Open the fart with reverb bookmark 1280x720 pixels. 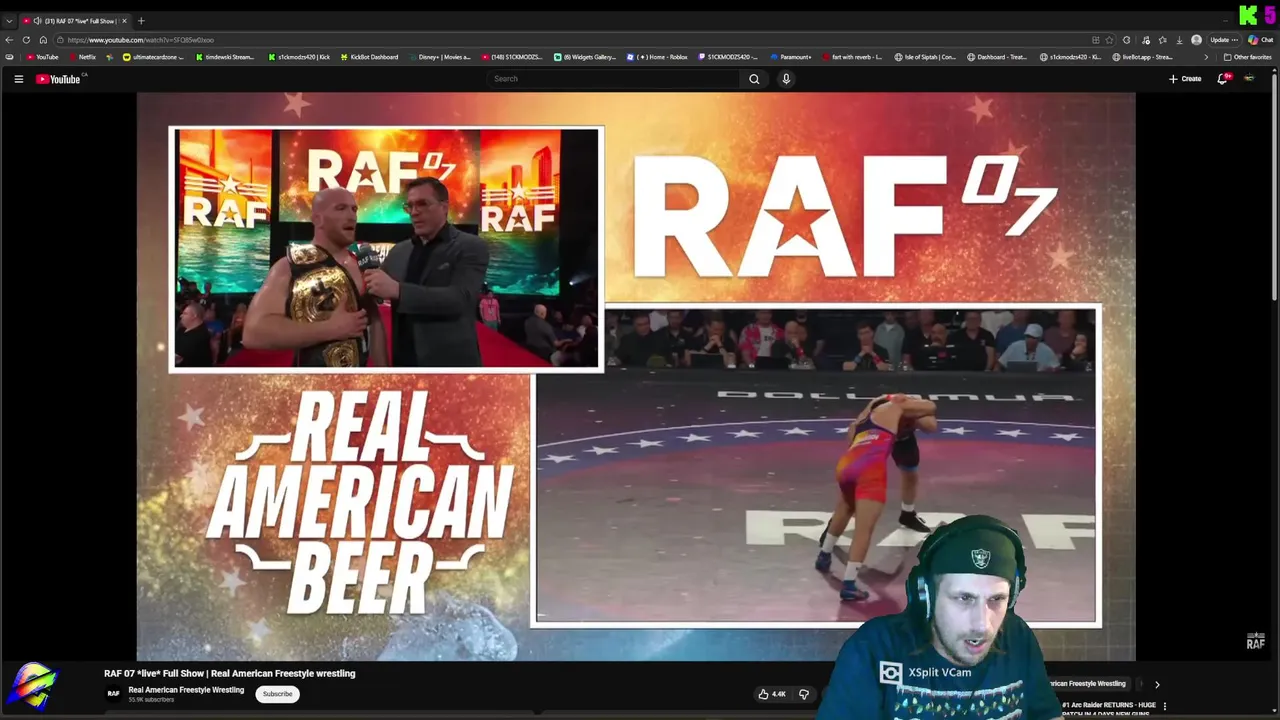851,57
